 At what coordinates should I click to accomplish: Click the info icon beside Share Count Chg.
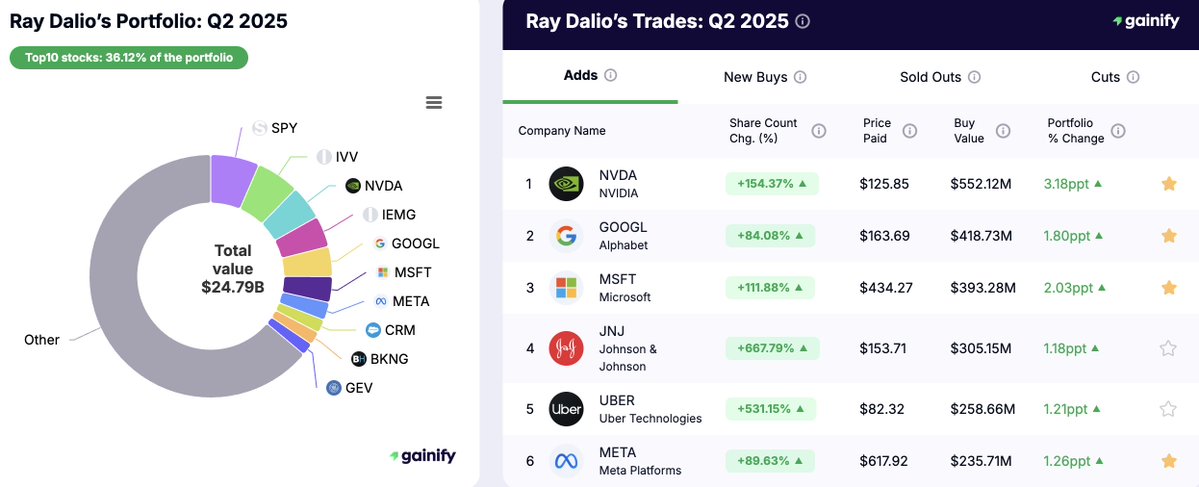click(818, 131)
